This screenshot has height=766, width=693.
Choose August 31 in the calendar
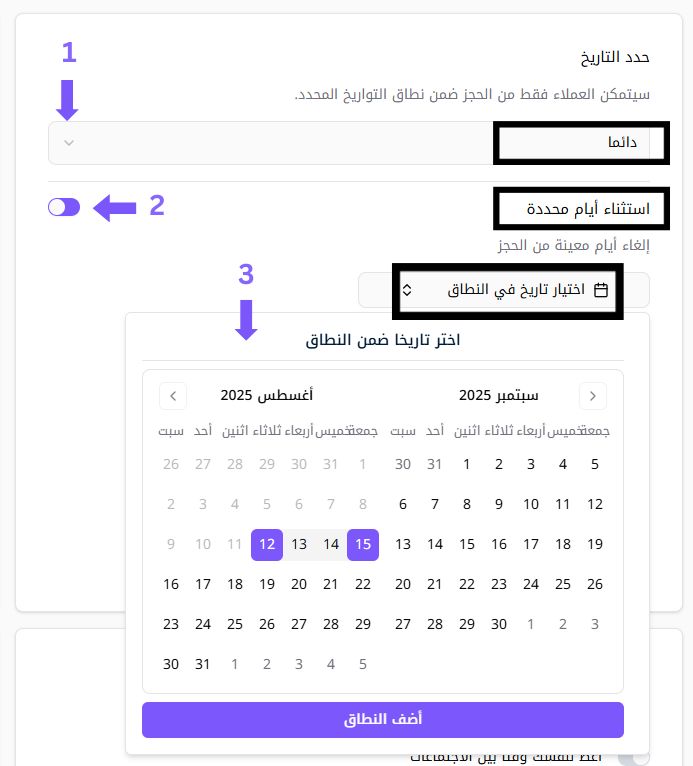click(203, 664)
